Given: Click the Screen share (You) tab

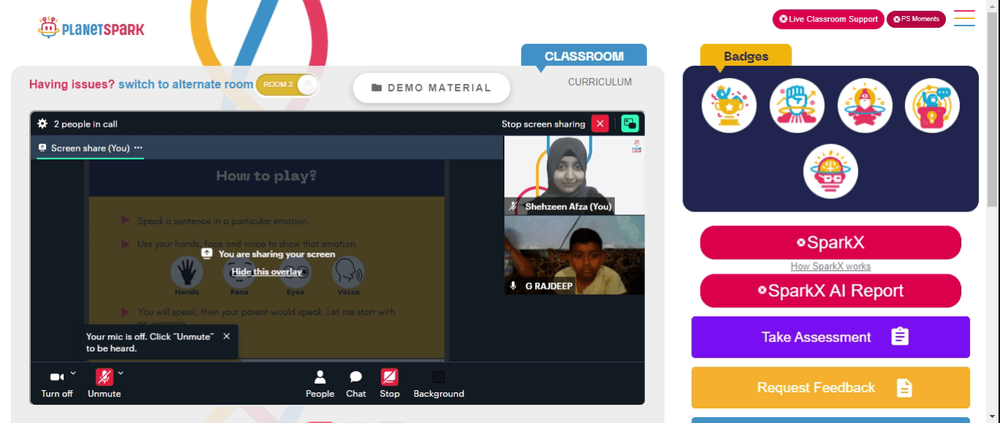Looking at the screenshot, I should coord(90,148).
